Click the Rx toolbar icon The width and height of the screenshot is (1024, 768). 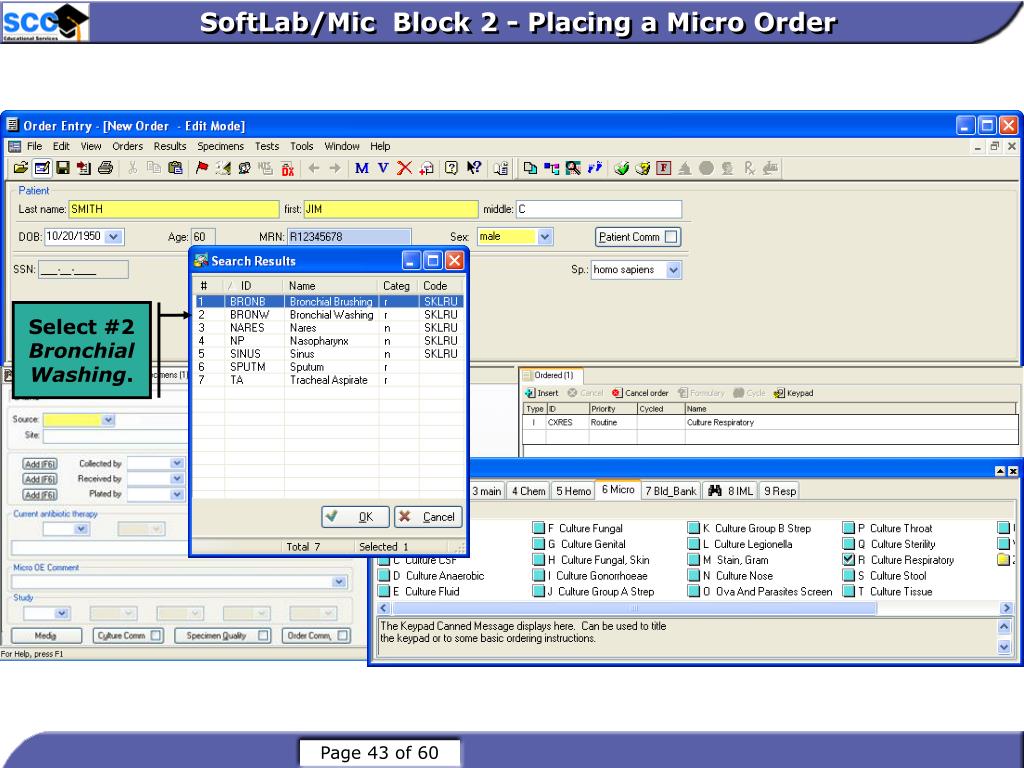[x=749, y=168]
